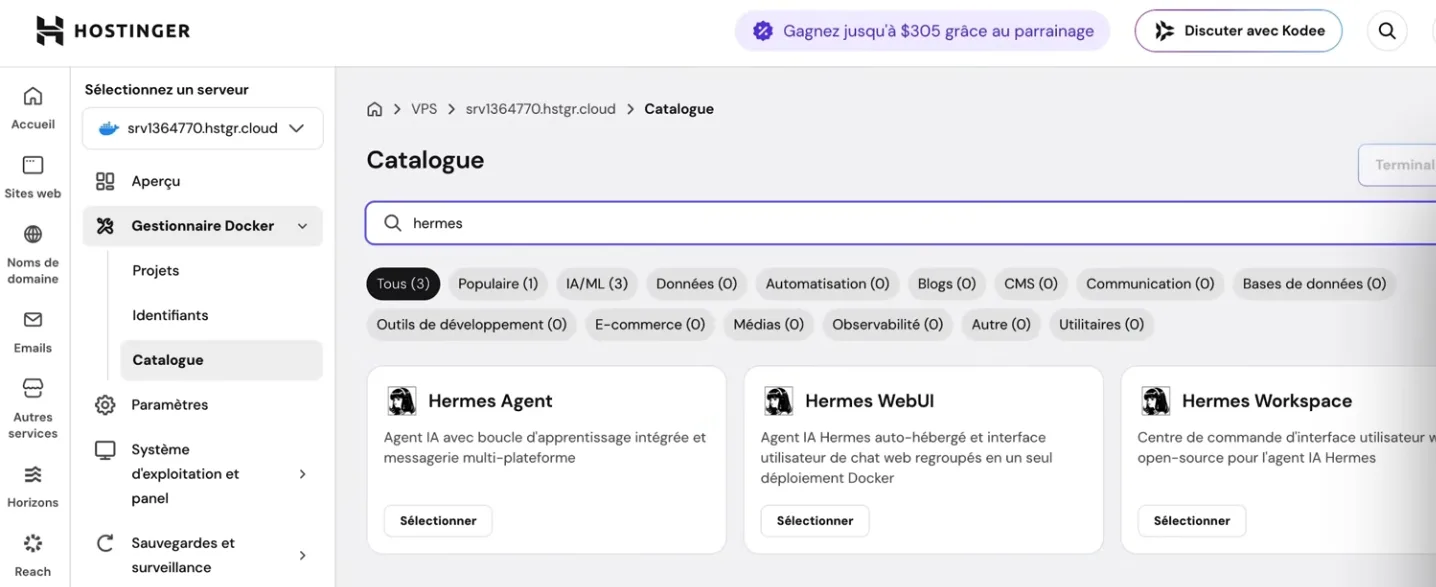Open Catalogue in the Docker submenu
This screenshot has height=587, width=1436.
click(x=221, y=360)
